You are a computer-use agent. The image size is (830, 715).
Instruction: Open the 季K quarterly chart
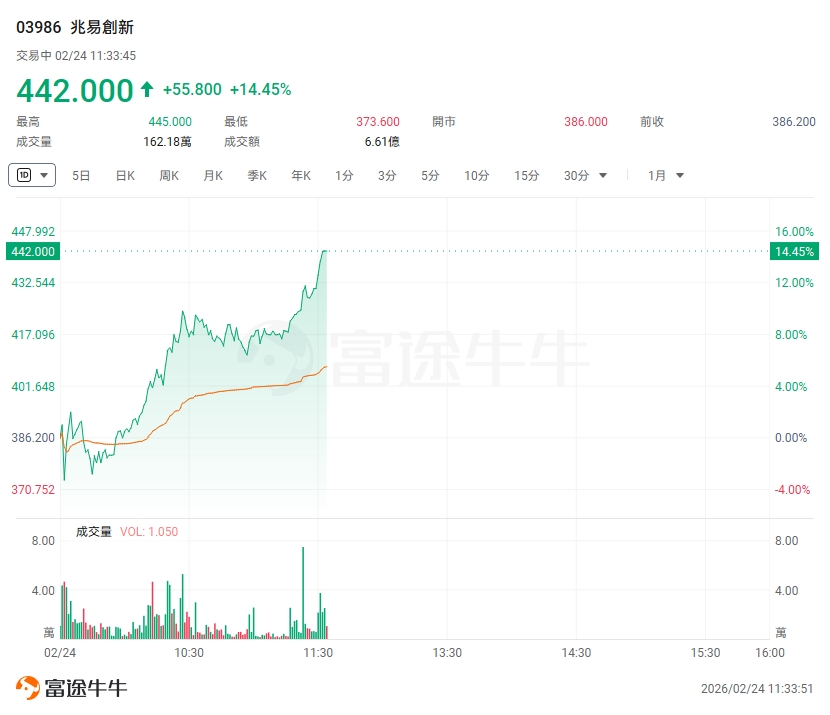click(257, 176)
